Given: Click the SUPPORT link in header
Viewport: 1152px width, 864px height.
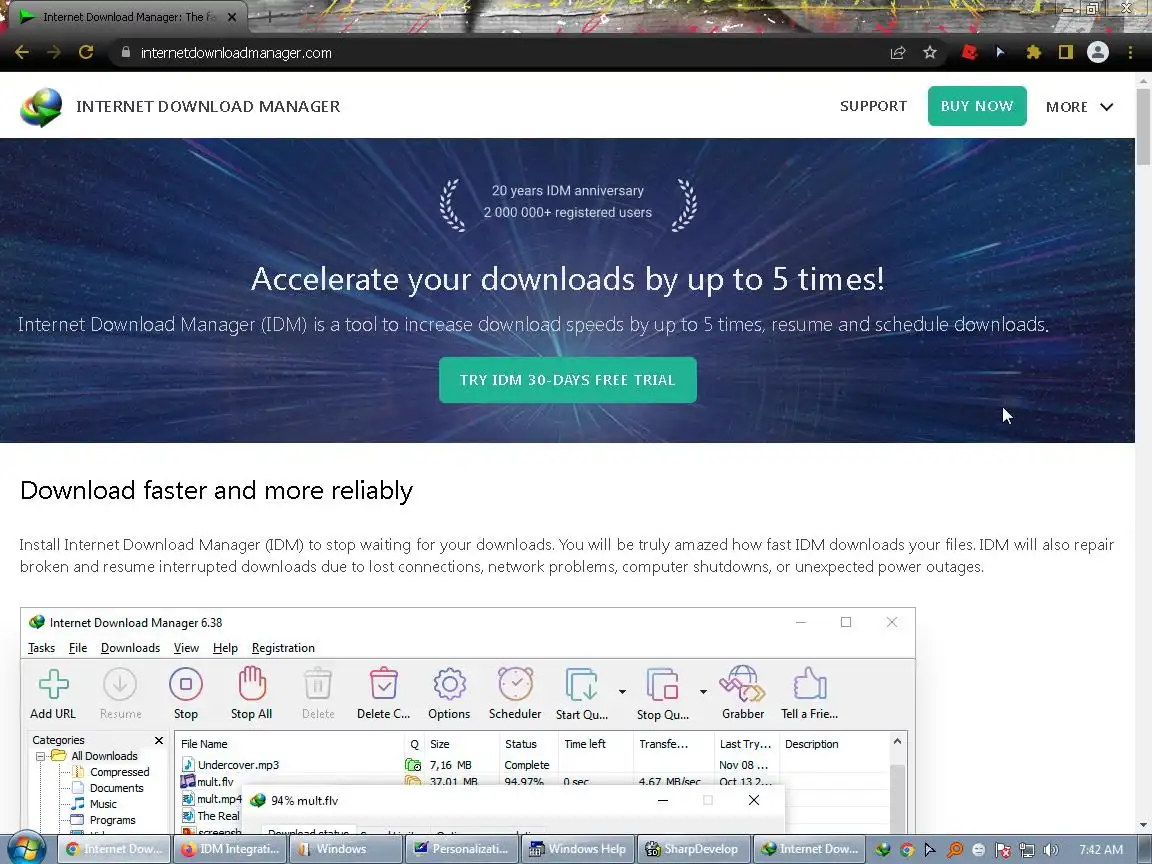Looking at the screenshot, I should pos(873,106).
